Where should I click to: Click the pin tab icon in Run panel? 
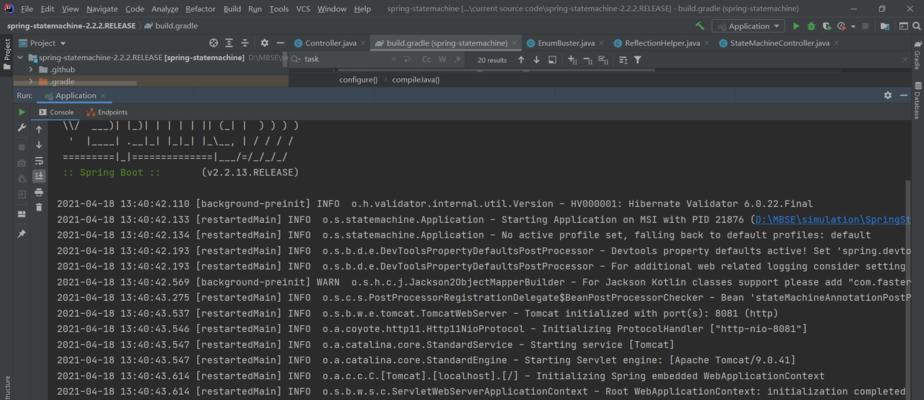pyautogui.click(x=22, y=234)
